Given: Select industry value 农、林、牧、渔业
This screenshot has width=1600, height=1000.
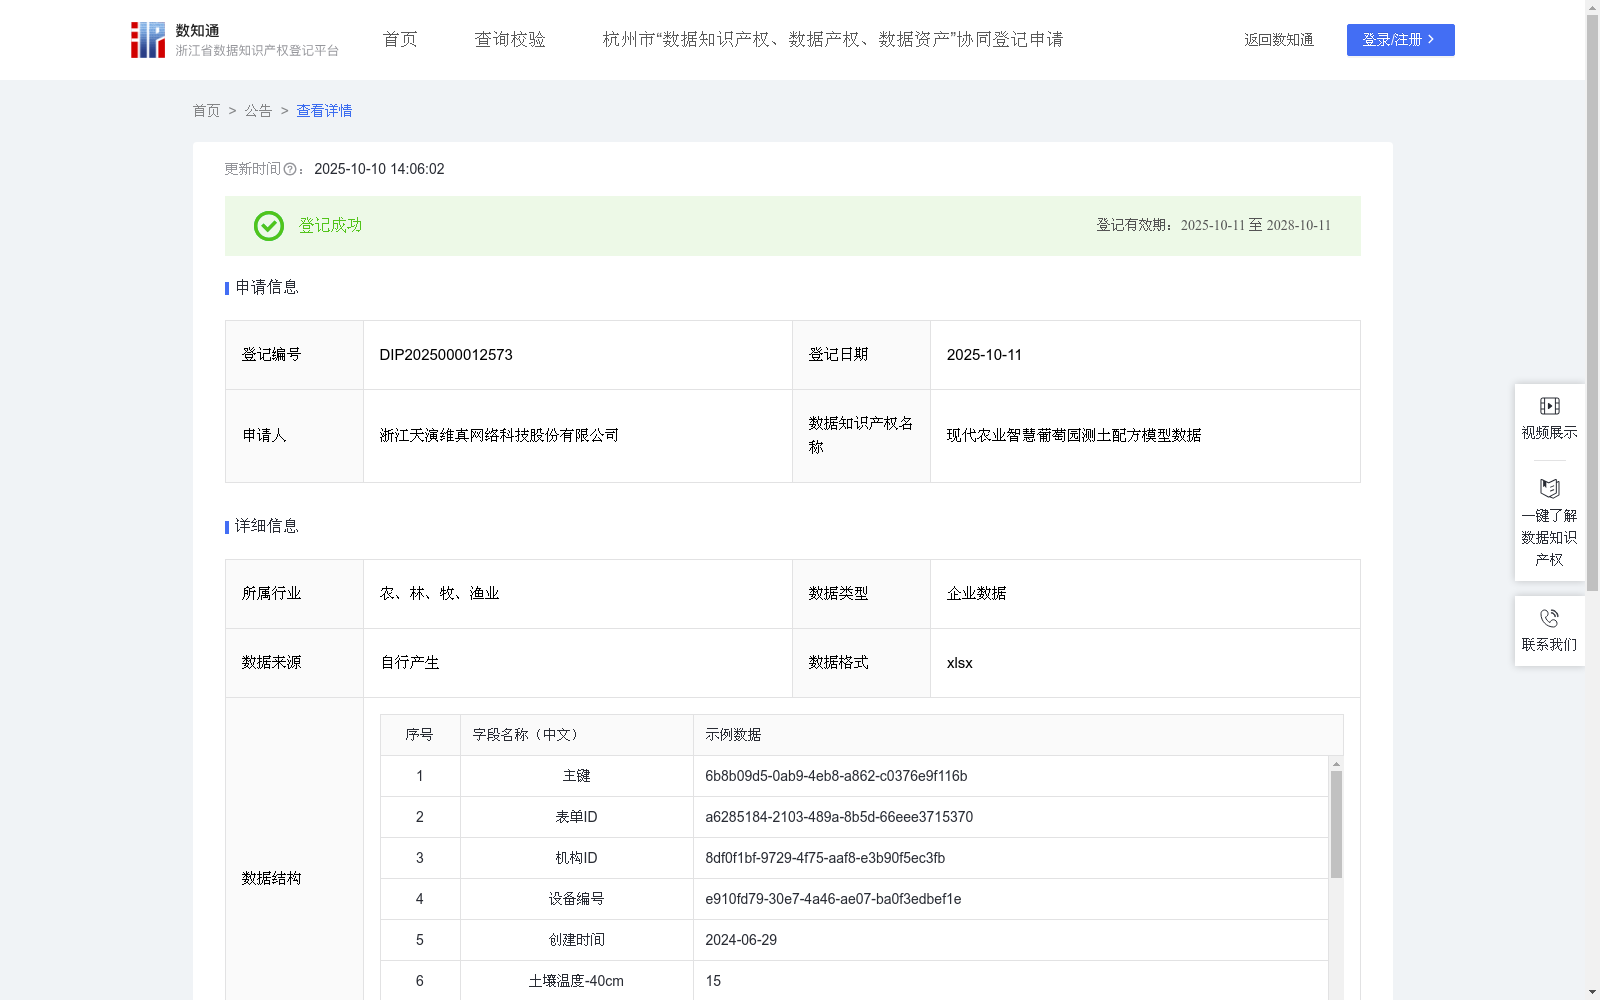Looking at the screenshot, I should pyautogui.click(x=439, y=594).
